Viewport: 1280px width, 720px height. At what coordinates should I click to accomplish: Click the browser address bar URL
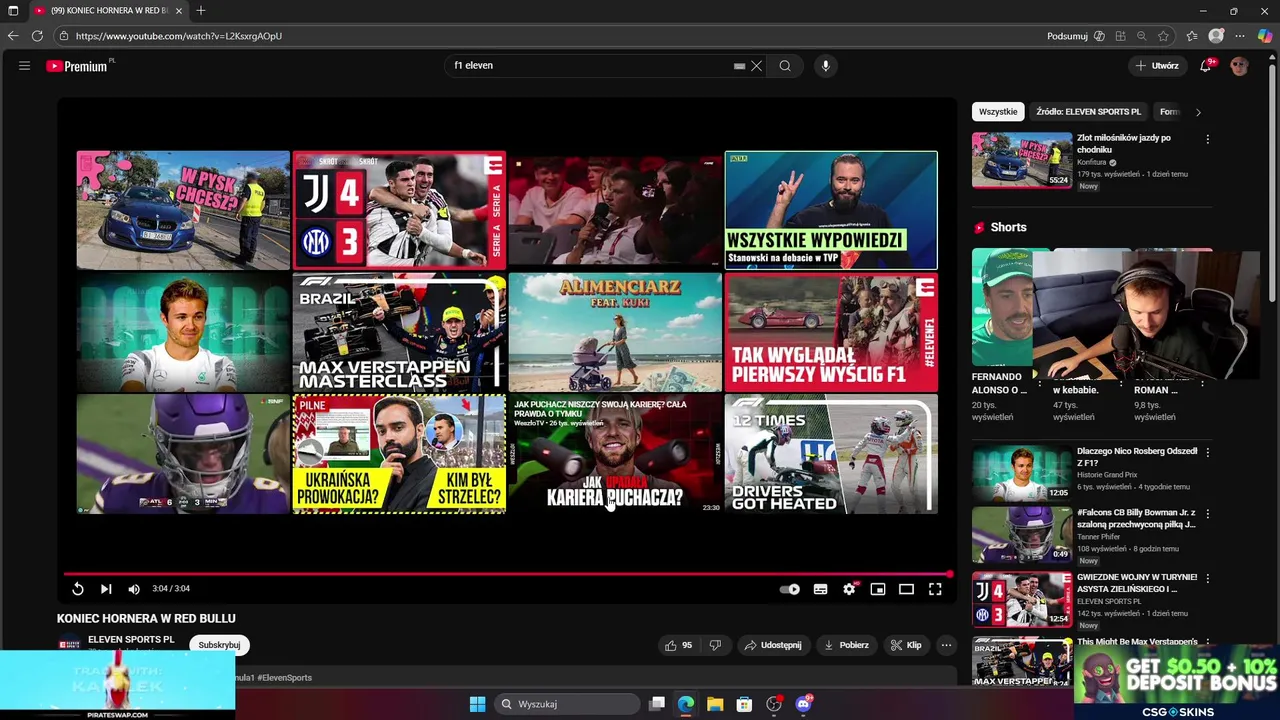(x=178, y=36)
